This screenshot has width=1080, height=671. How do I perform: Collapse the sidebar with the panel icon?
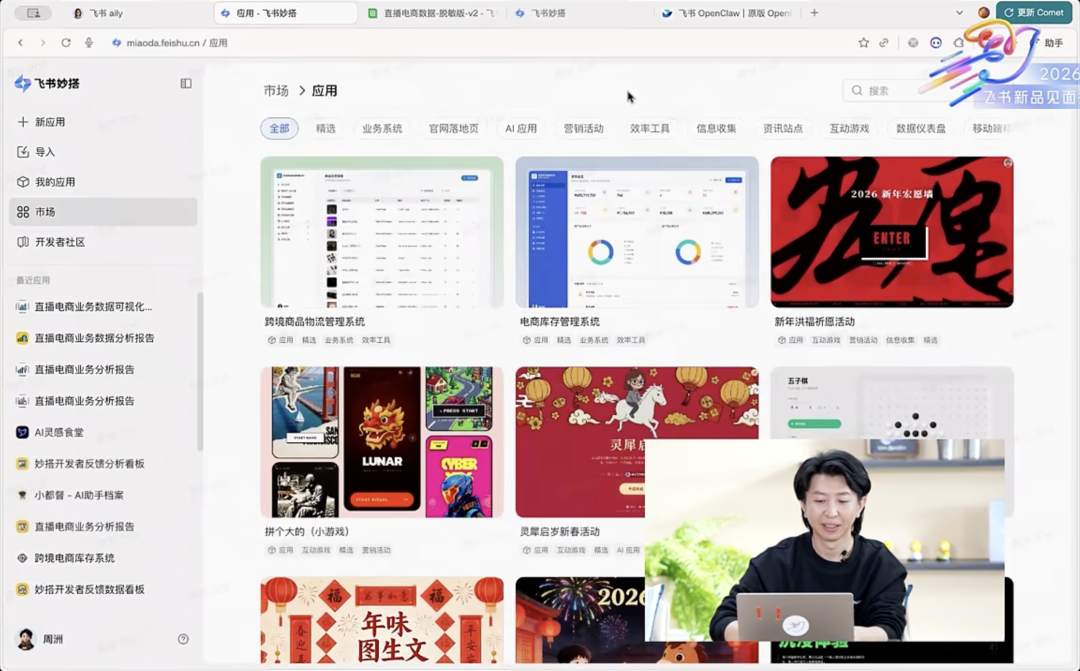pyautogui.click(x=186, y=84)
